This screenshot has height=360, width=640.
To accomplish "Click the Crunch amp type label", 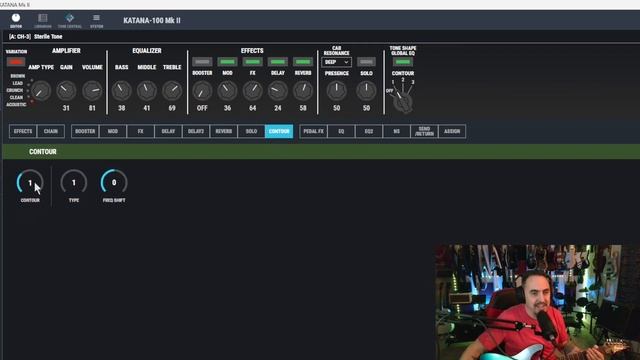I will point(15,90).
